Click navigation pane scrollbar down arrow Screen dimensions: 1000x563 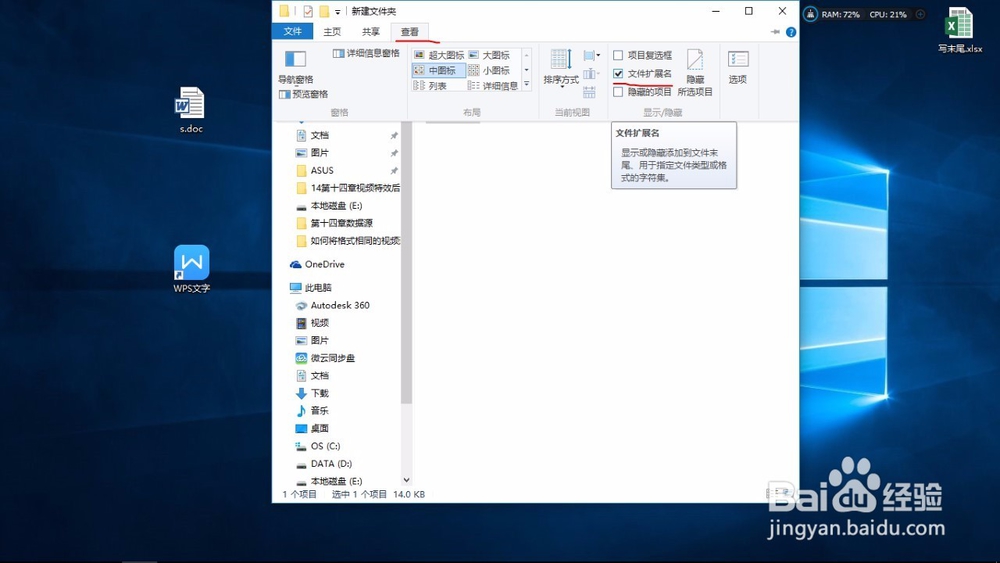pos(406,480)
